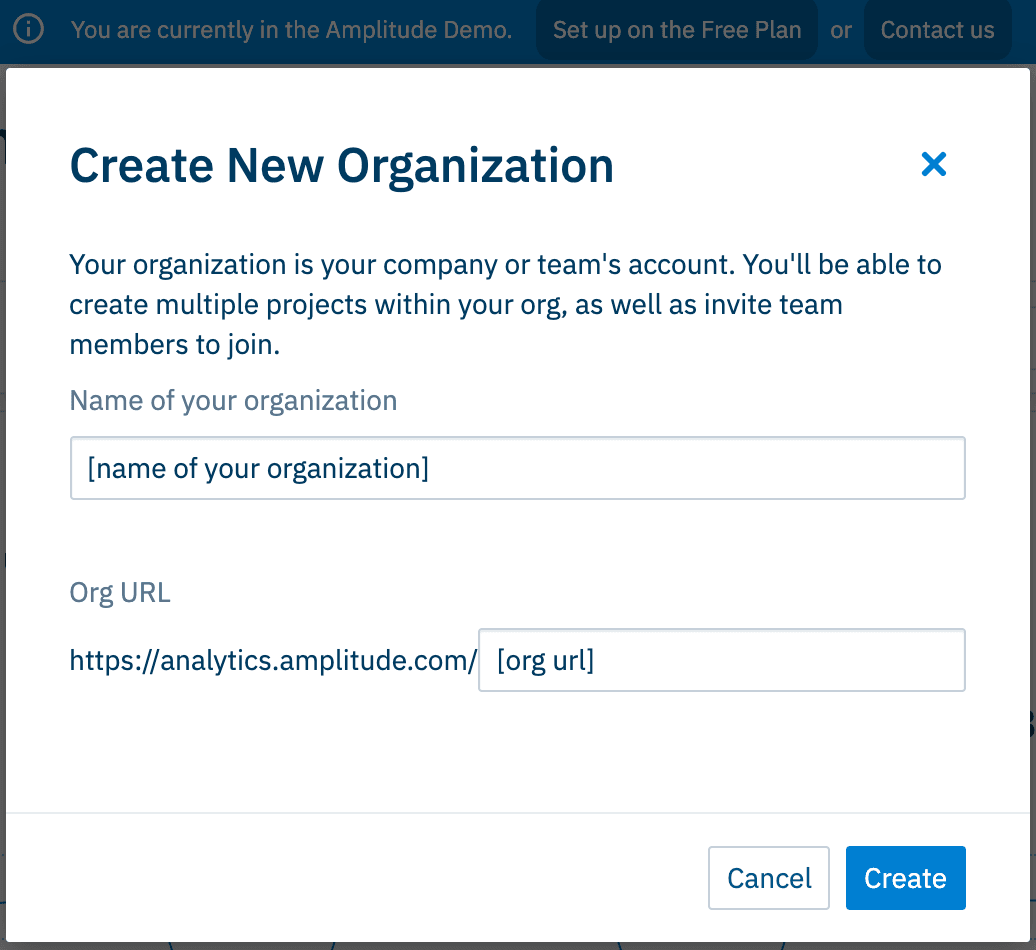Screen dimensions: 1036x950
Task: Click the 'Create New Organization' heading
Action: [x=341, y=165]
